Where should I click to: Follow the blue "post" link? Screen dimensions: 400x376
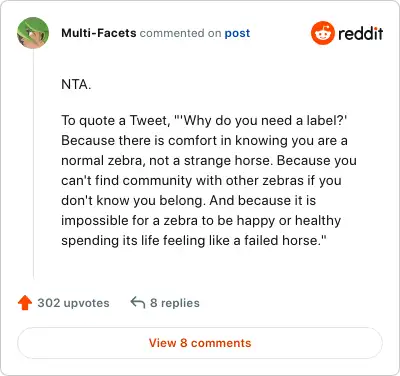coord(237,33)
